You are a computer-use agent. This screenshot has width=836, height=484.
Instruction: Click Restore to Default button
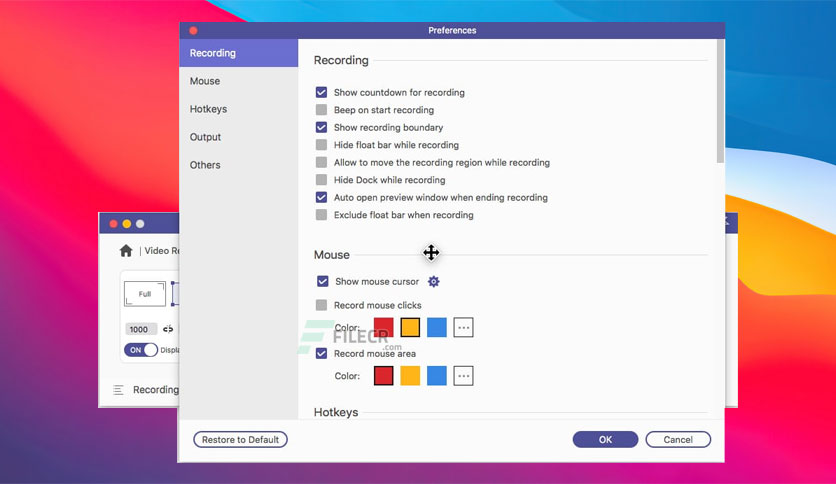click(x=240, y=440)
